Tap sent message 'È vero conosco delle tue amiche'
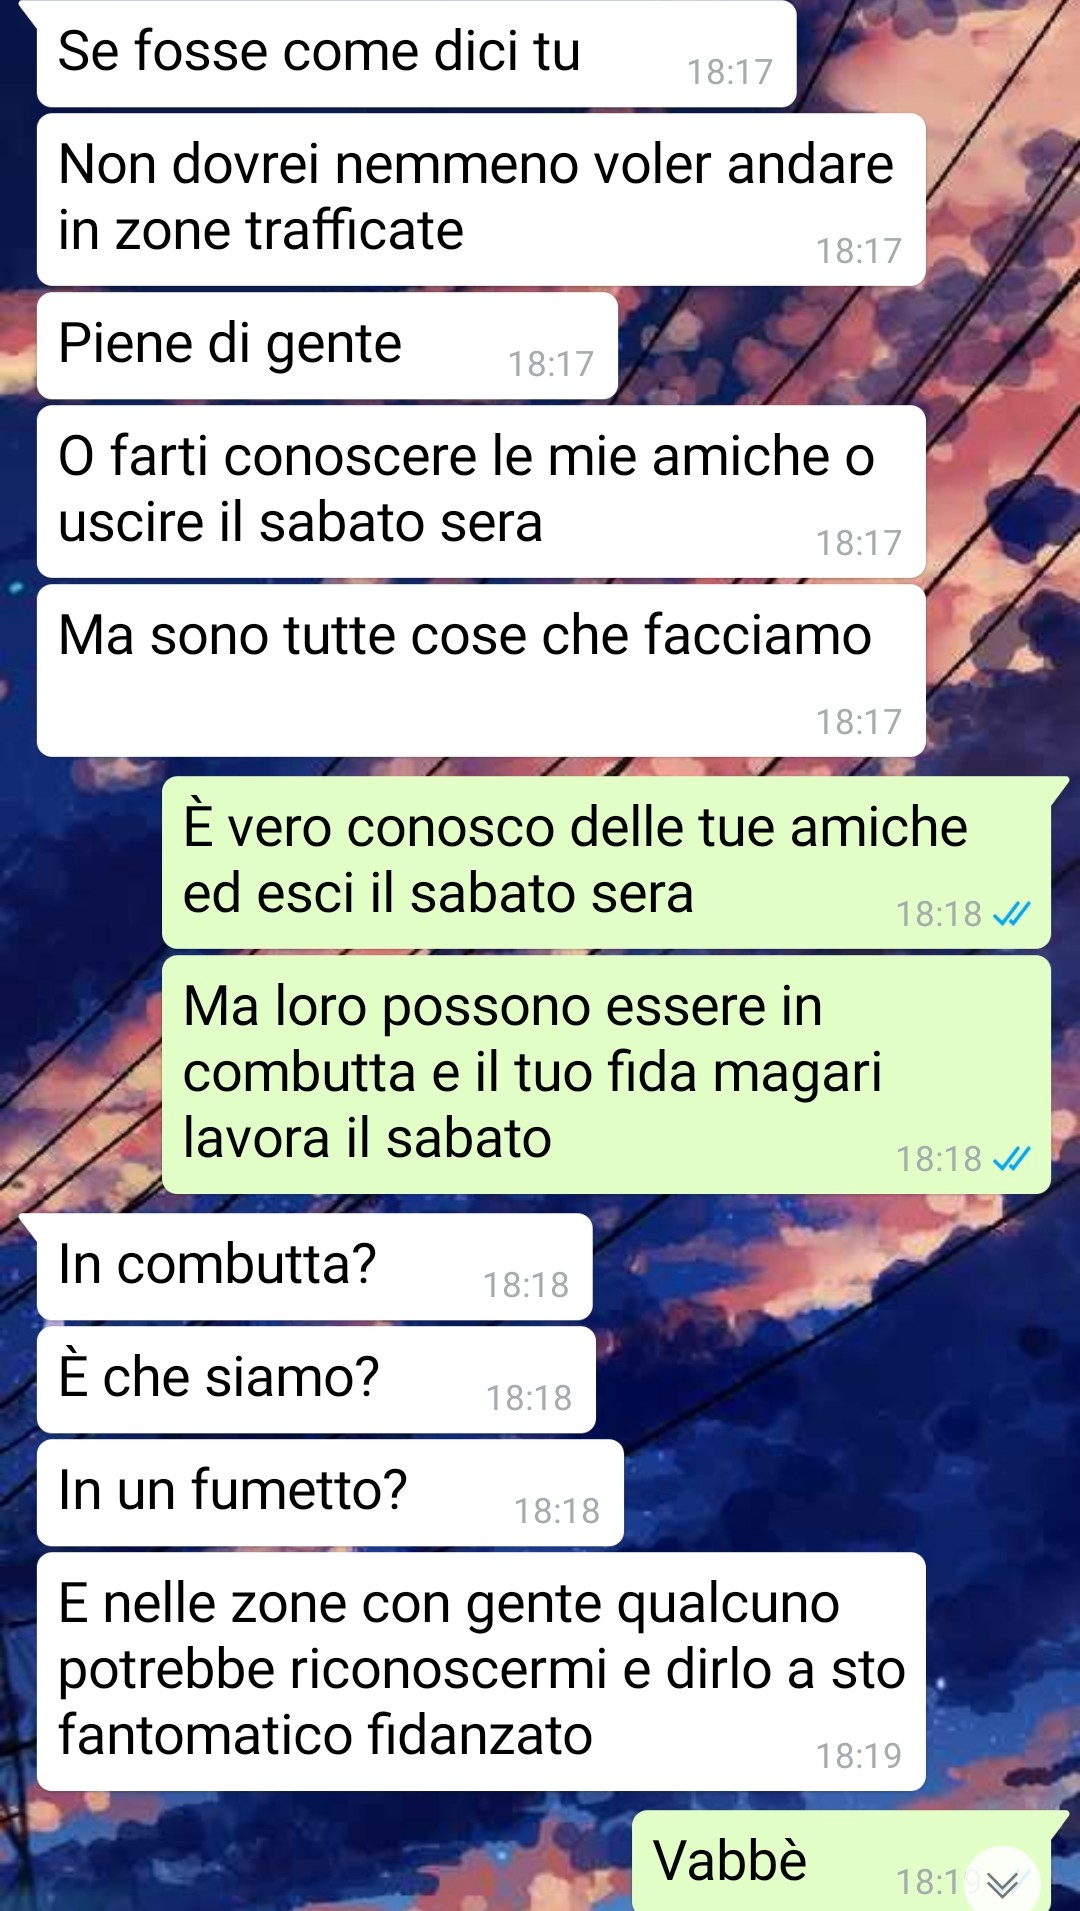 pos(606,862)
